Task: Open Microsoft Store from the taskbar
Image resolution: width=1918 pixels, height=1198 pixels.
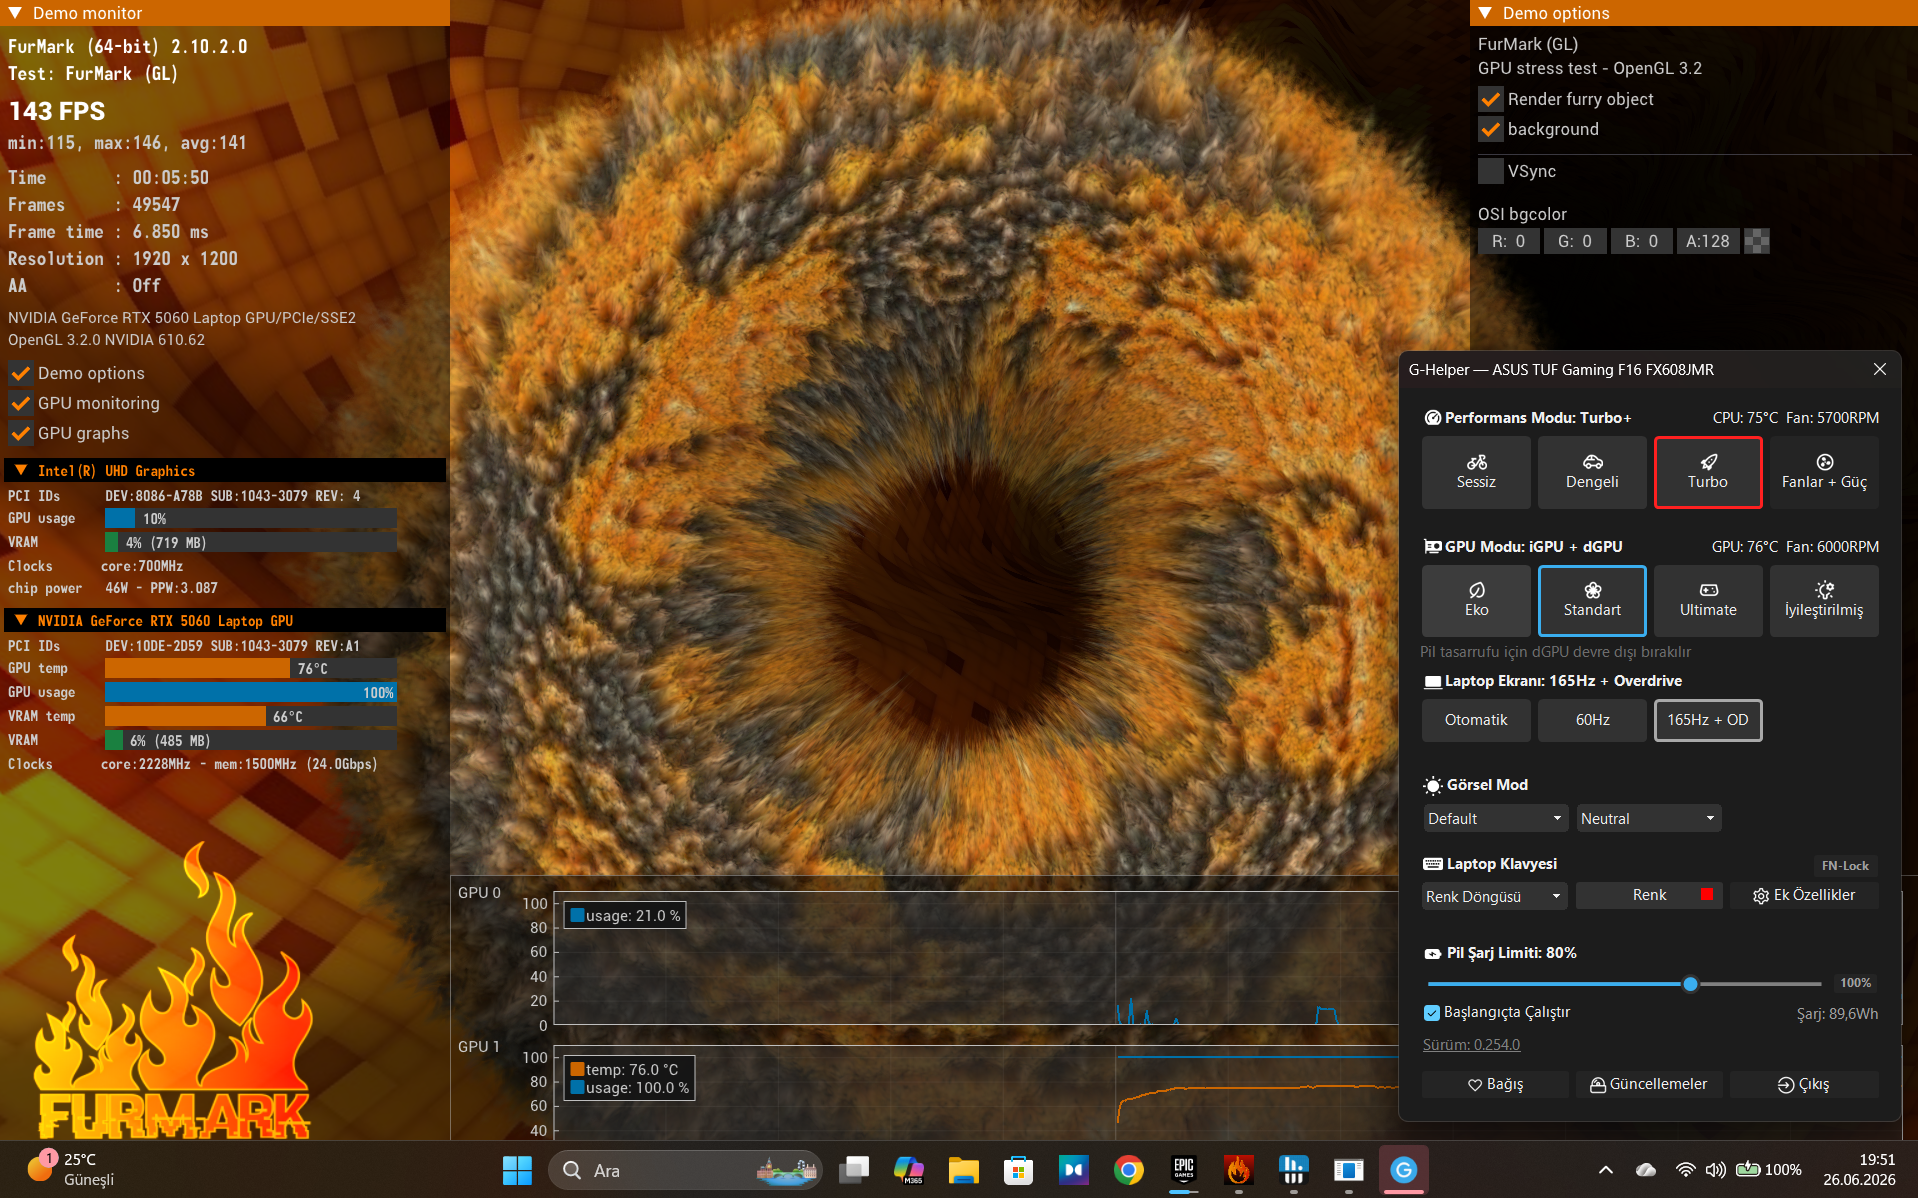Action: pyautogui.click(x=1019, y=1170)
